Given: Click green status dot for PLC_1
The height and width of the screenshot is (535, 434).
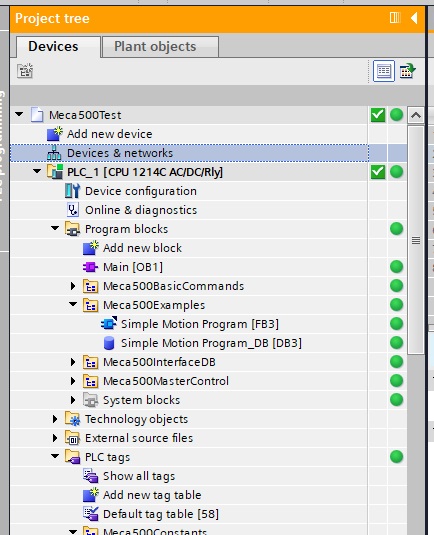Looking at the screenshot, I should click(396, 172).
